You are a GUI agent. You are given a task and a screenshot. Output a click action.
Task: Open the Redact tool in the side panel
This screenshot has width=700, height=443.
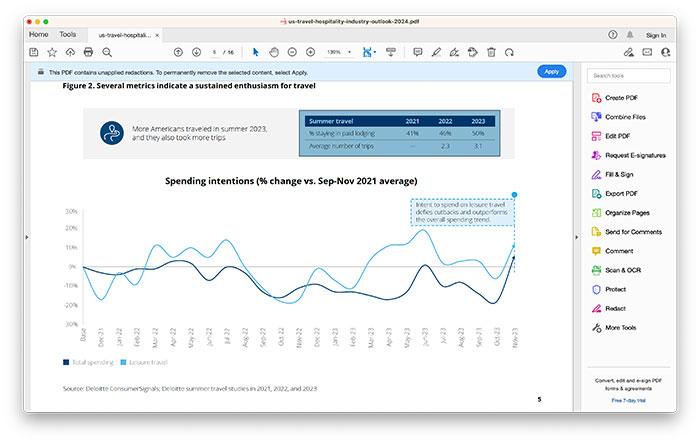(614, 308)
